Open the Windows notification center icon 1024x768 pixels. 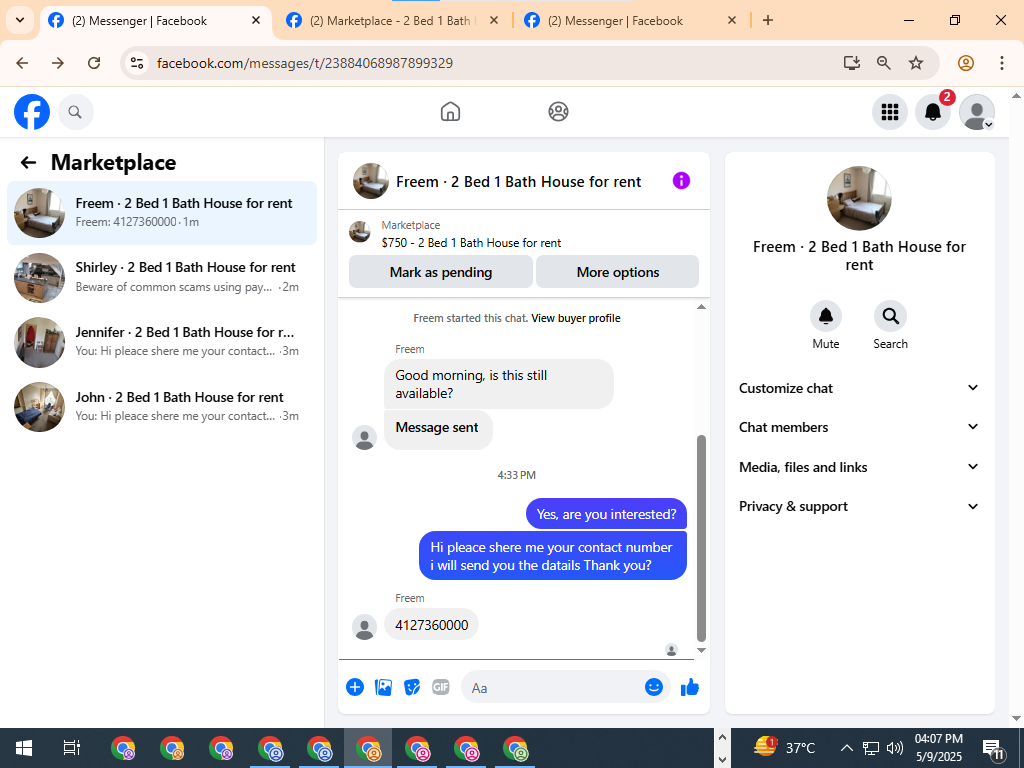(x=993, y=748)
